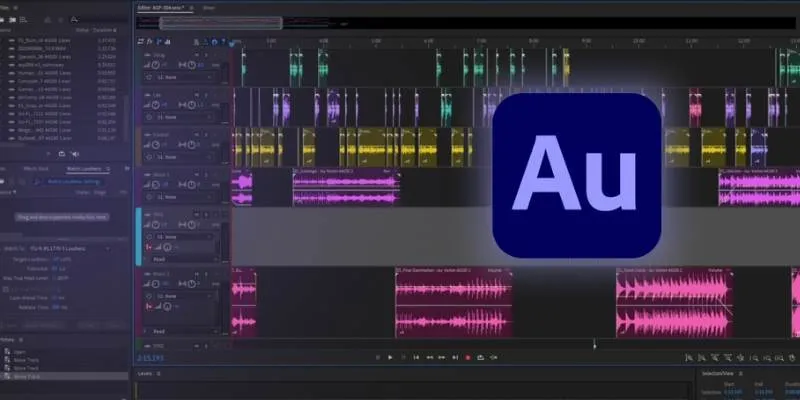Viewport: 800px width, 400px height.
Task: Select the Open entry in History panel
Action: [x=19, y=352]
